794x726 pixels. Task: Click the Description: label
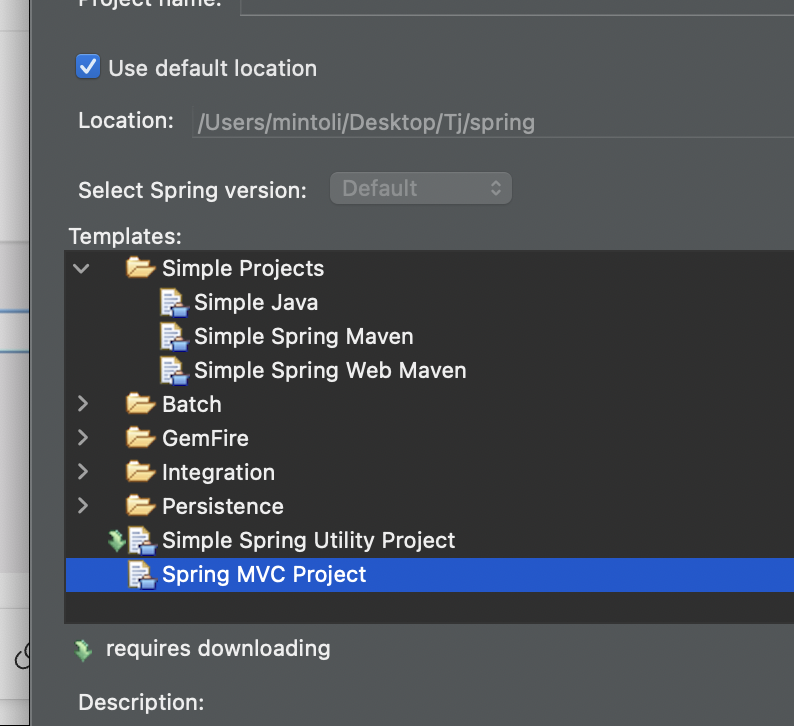(141, 702)
